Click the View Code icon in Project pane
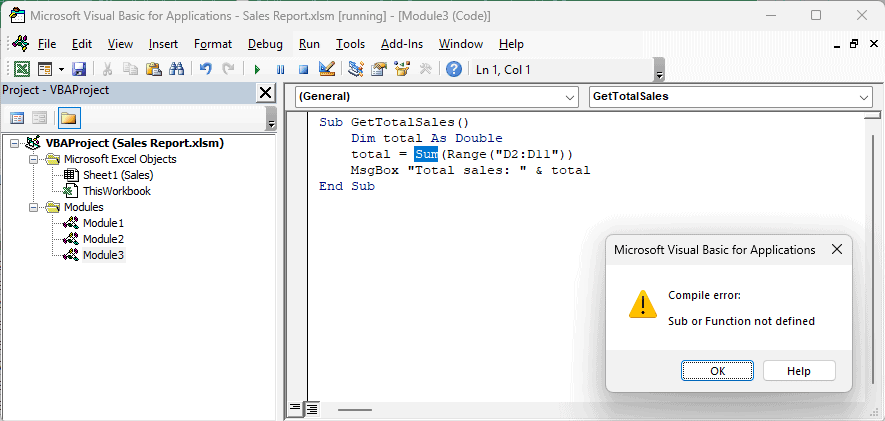Image resolution: width=885 pixels, height=421 pixels. click(x=17, y=118)
